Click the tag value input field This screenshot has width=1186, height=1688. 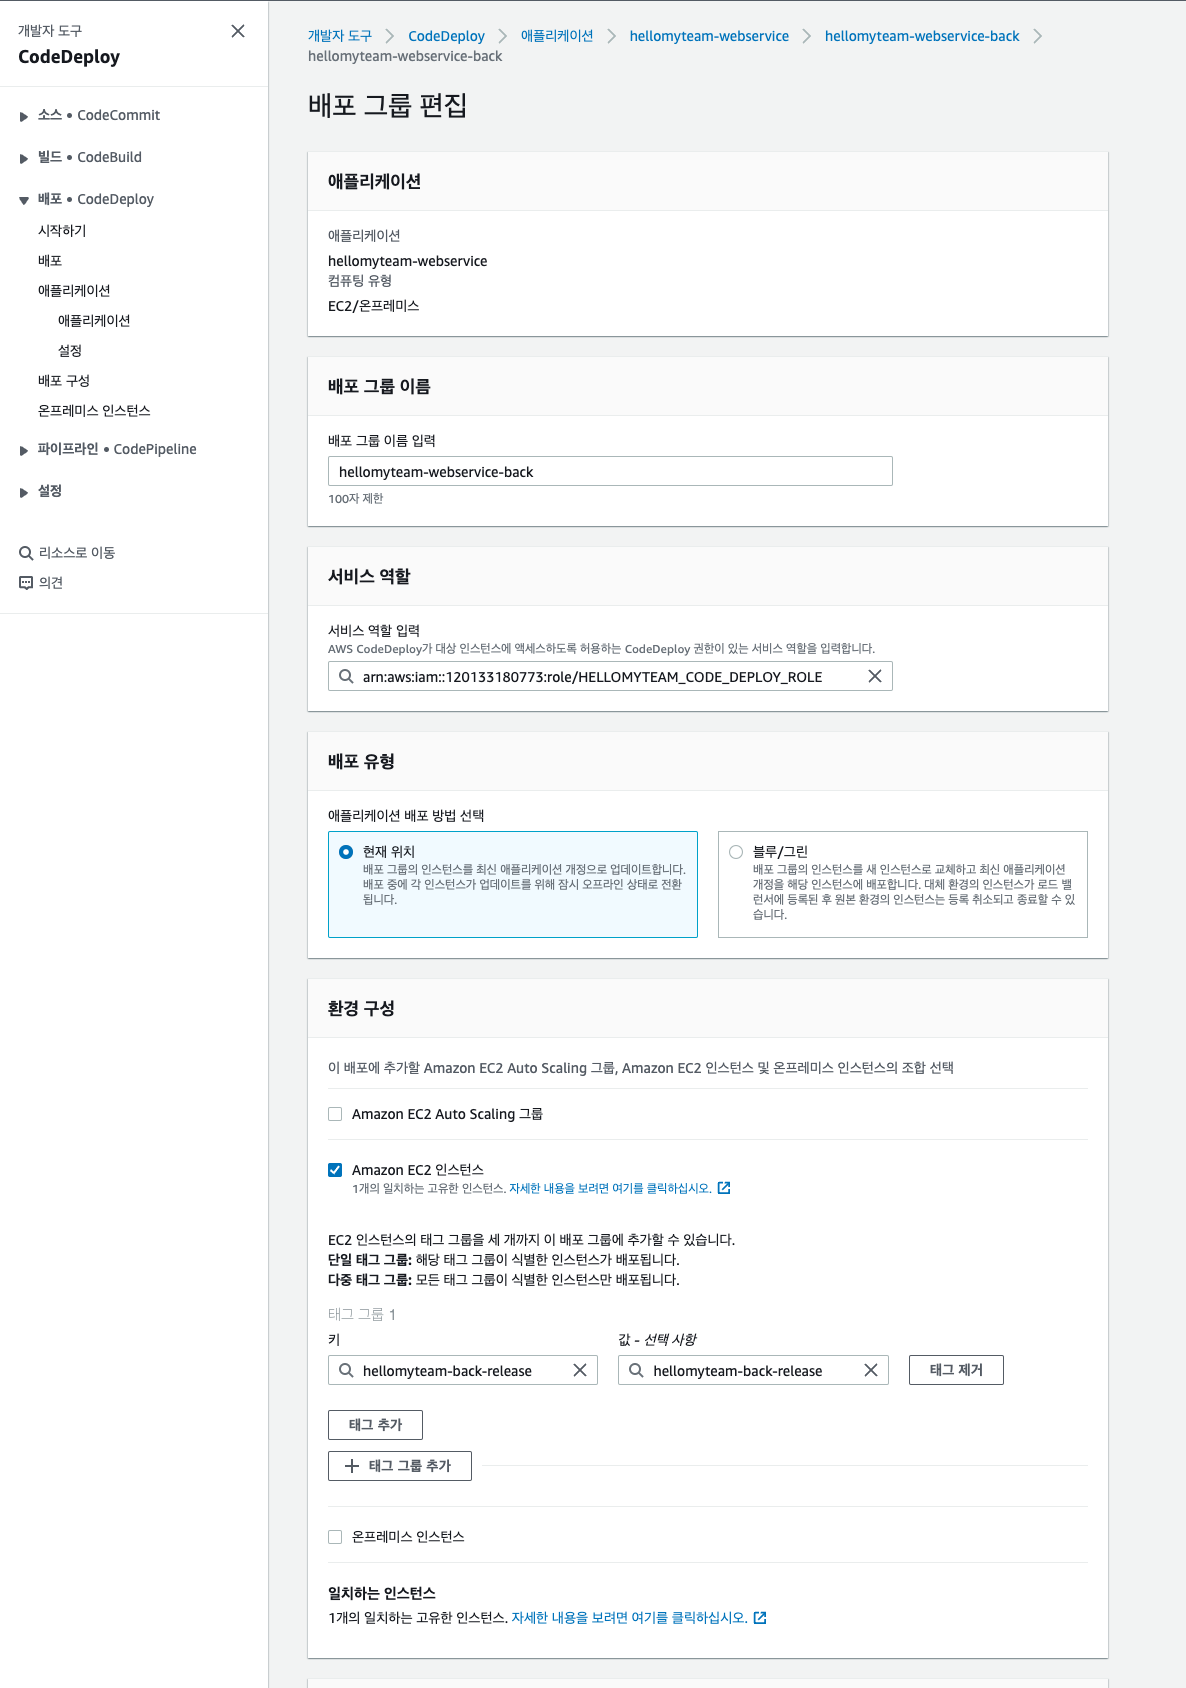[x=753, y=1370]
